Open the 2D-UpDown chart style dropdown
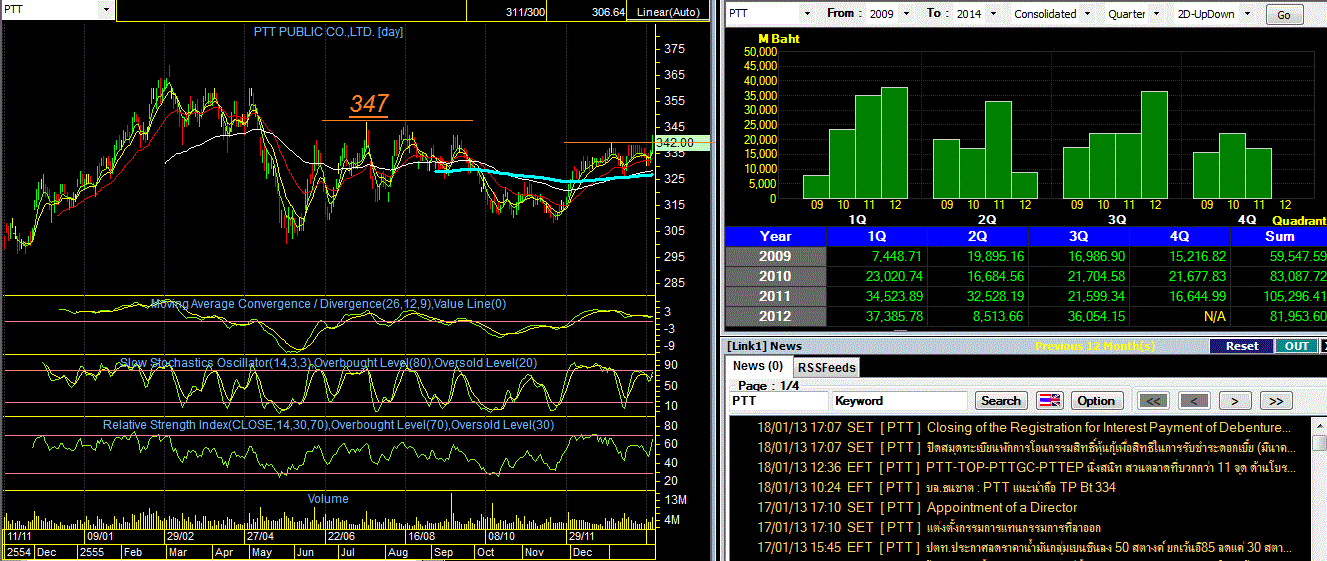The width and height of the screenshot is (1327, 561). [x=1245, y=14]
